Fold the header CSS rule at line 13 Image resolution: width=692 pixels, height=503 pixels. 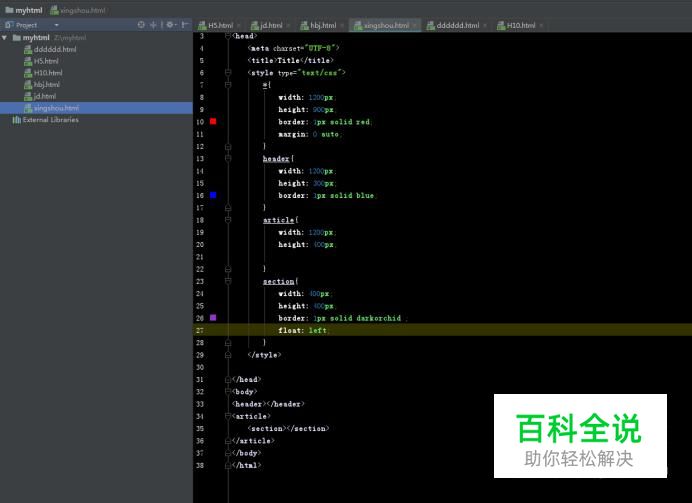pos(228,158)
